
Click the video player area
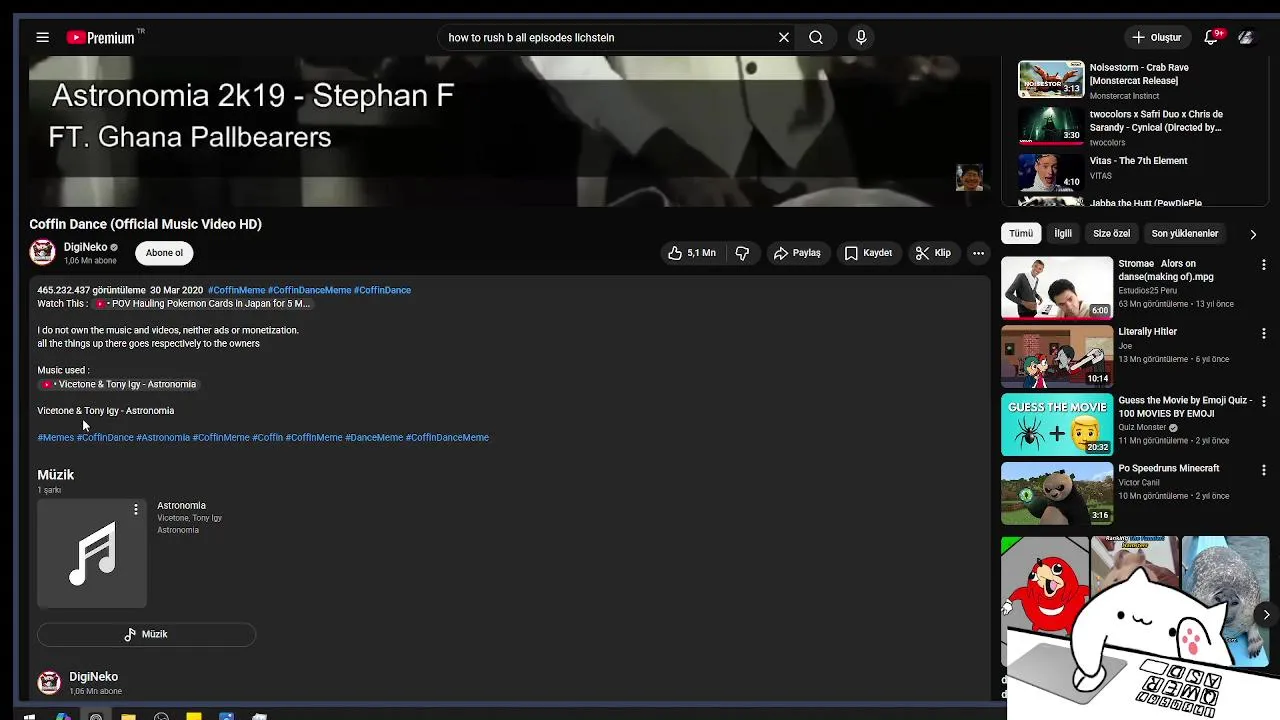(510, 131)
